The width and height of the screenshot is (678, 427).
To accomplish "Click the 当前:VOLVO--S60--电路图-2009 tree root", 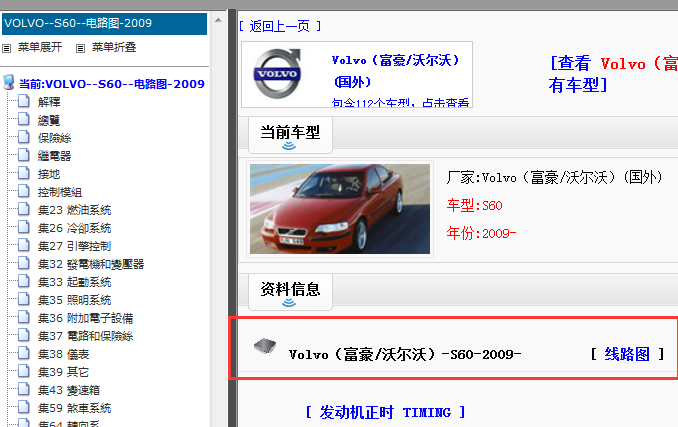I will 112,84.
